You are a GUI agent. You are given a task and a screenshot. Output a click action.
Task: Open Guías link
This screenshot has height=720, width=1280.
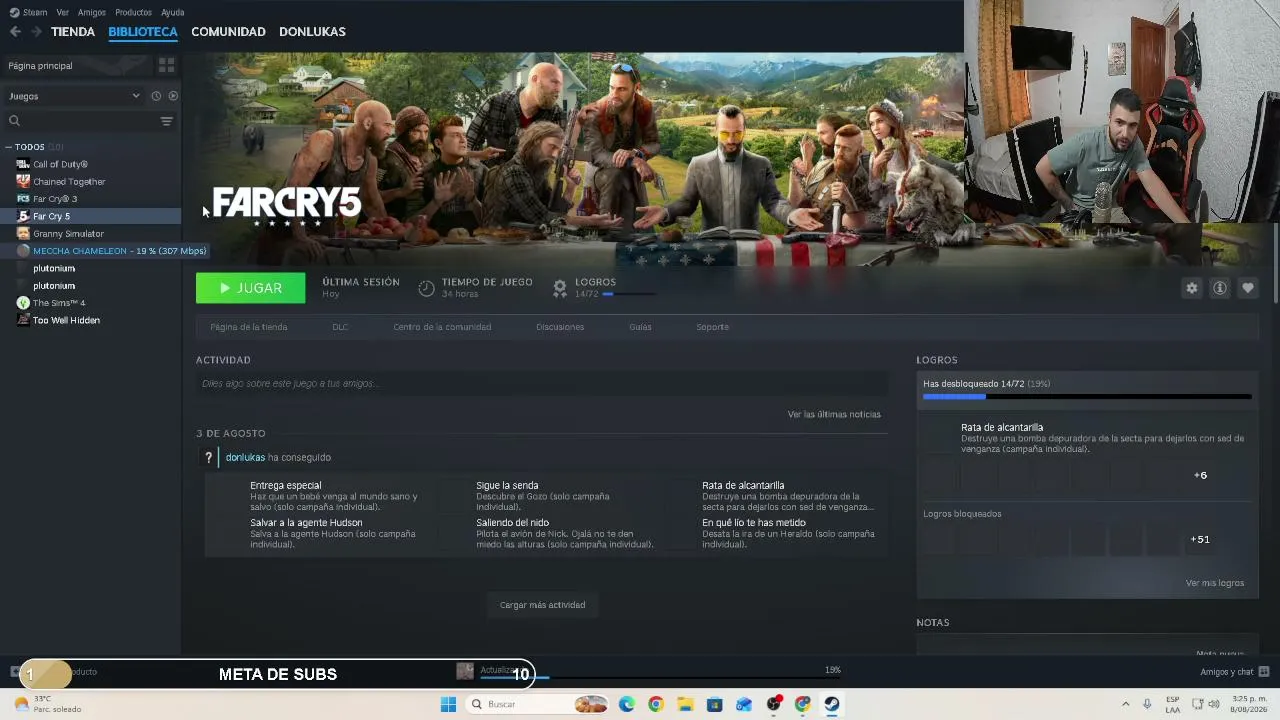tap(640, 327)
